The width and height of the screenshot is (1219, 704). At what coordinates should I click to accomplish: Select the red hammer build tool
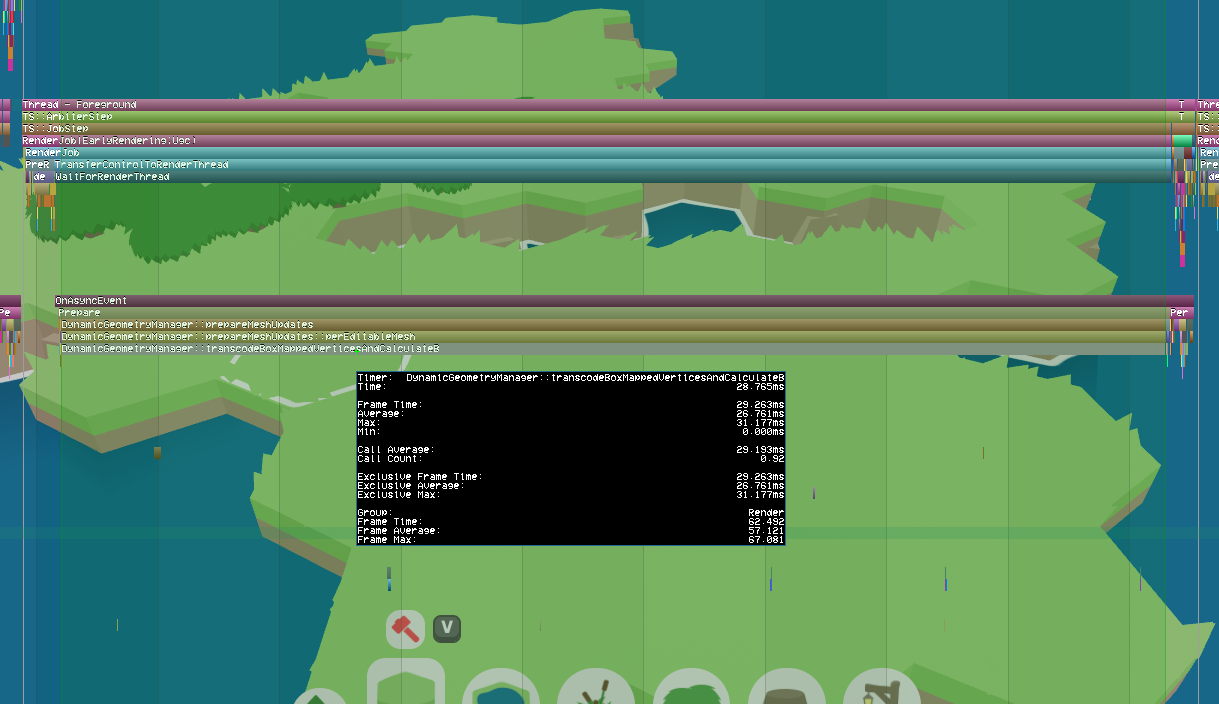click(x=405, y=629)
